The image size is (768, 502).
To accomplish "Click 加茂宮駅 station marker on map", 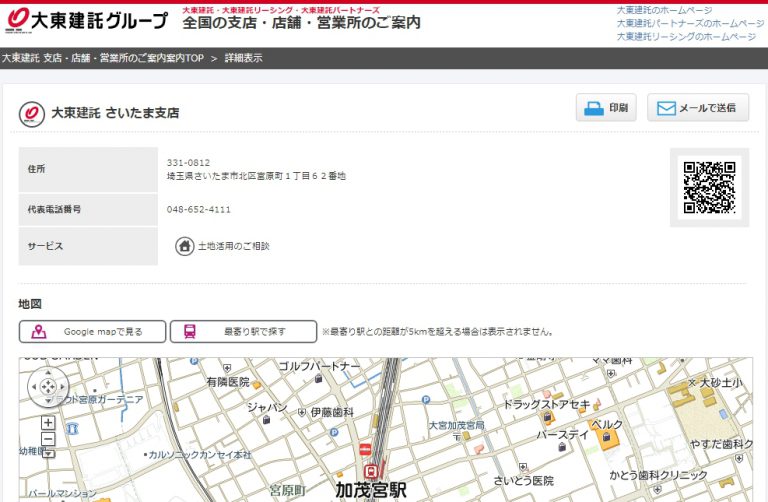I will tap(371, 470).
